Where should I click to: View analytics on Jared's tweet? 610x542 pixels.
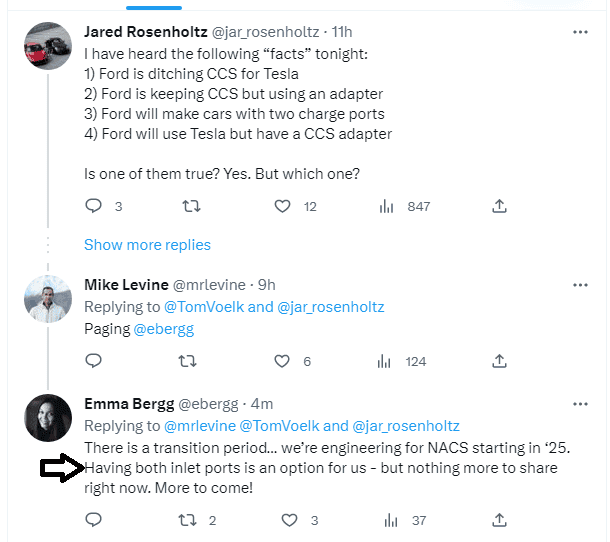click(386, 206)
